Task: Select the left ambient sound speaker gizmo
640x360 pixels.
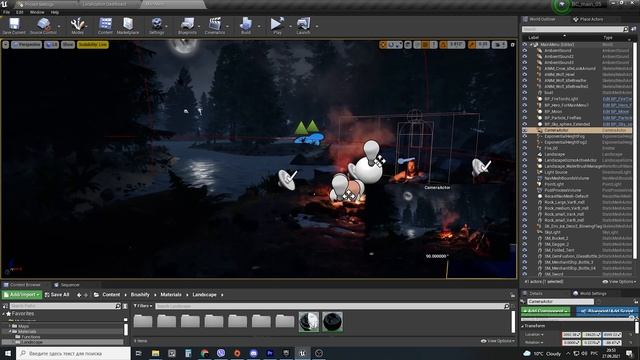Action: click(x=287, y=179)
